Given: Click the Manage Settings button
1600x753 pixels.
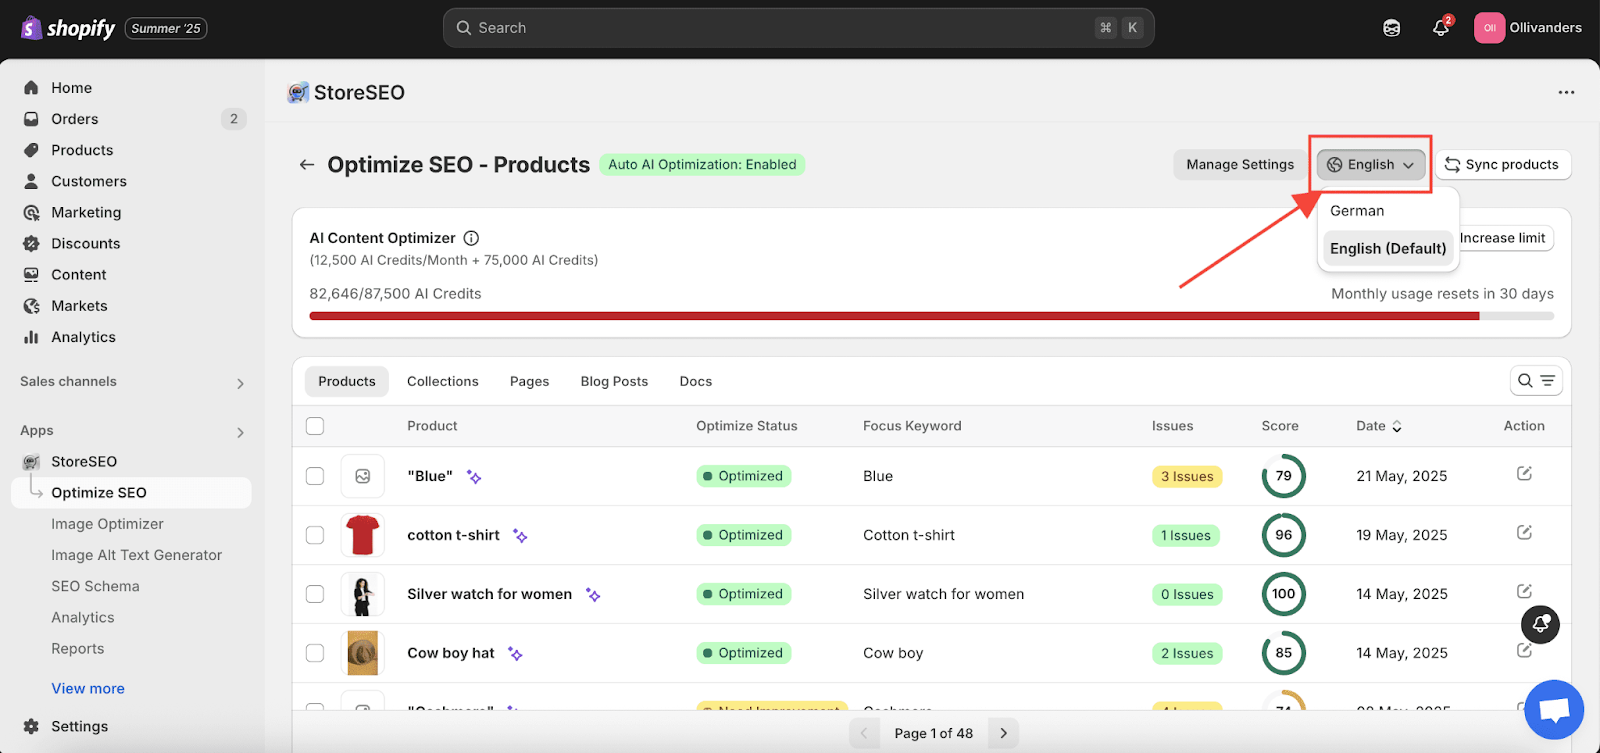Looking at the screenshot, I should [1240, 165].
